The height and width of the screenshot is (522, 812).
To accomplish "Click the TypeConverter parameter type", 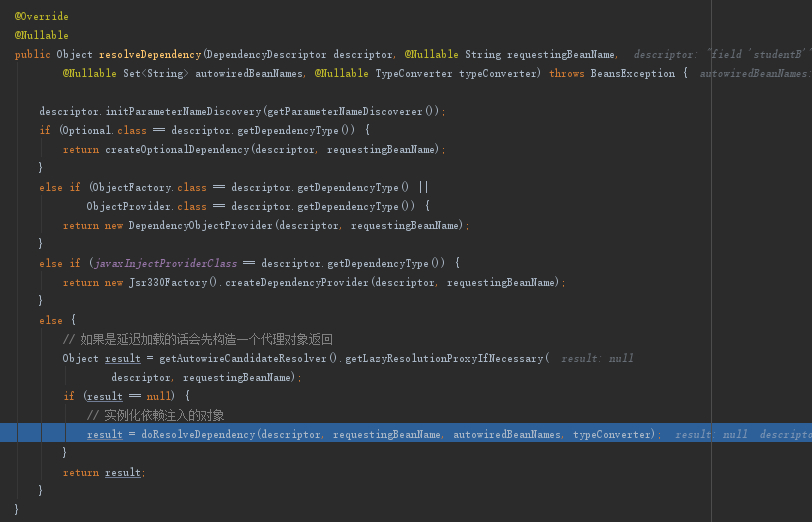I will 414,74.
